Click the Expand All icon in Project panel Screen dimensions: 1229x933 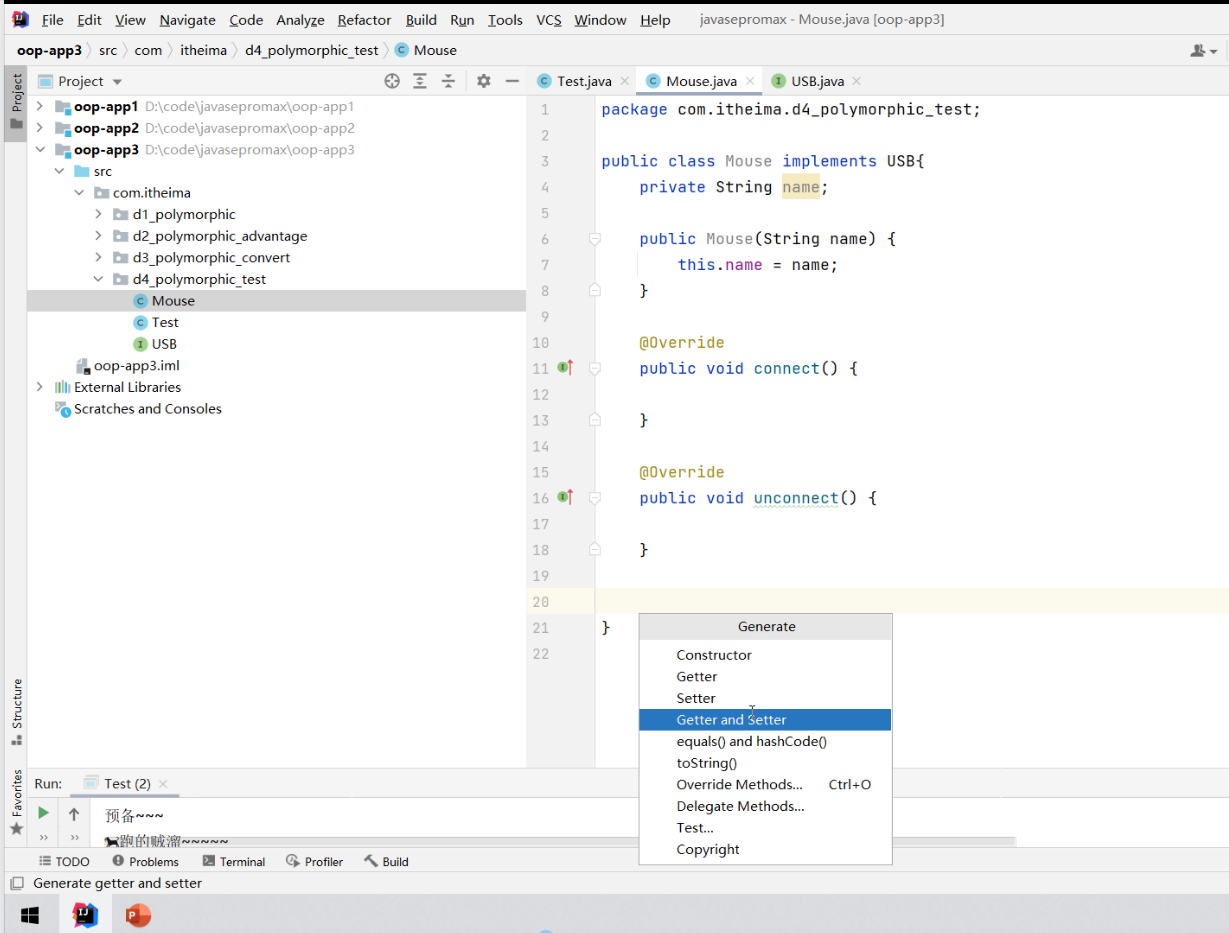tap(420, 81)
